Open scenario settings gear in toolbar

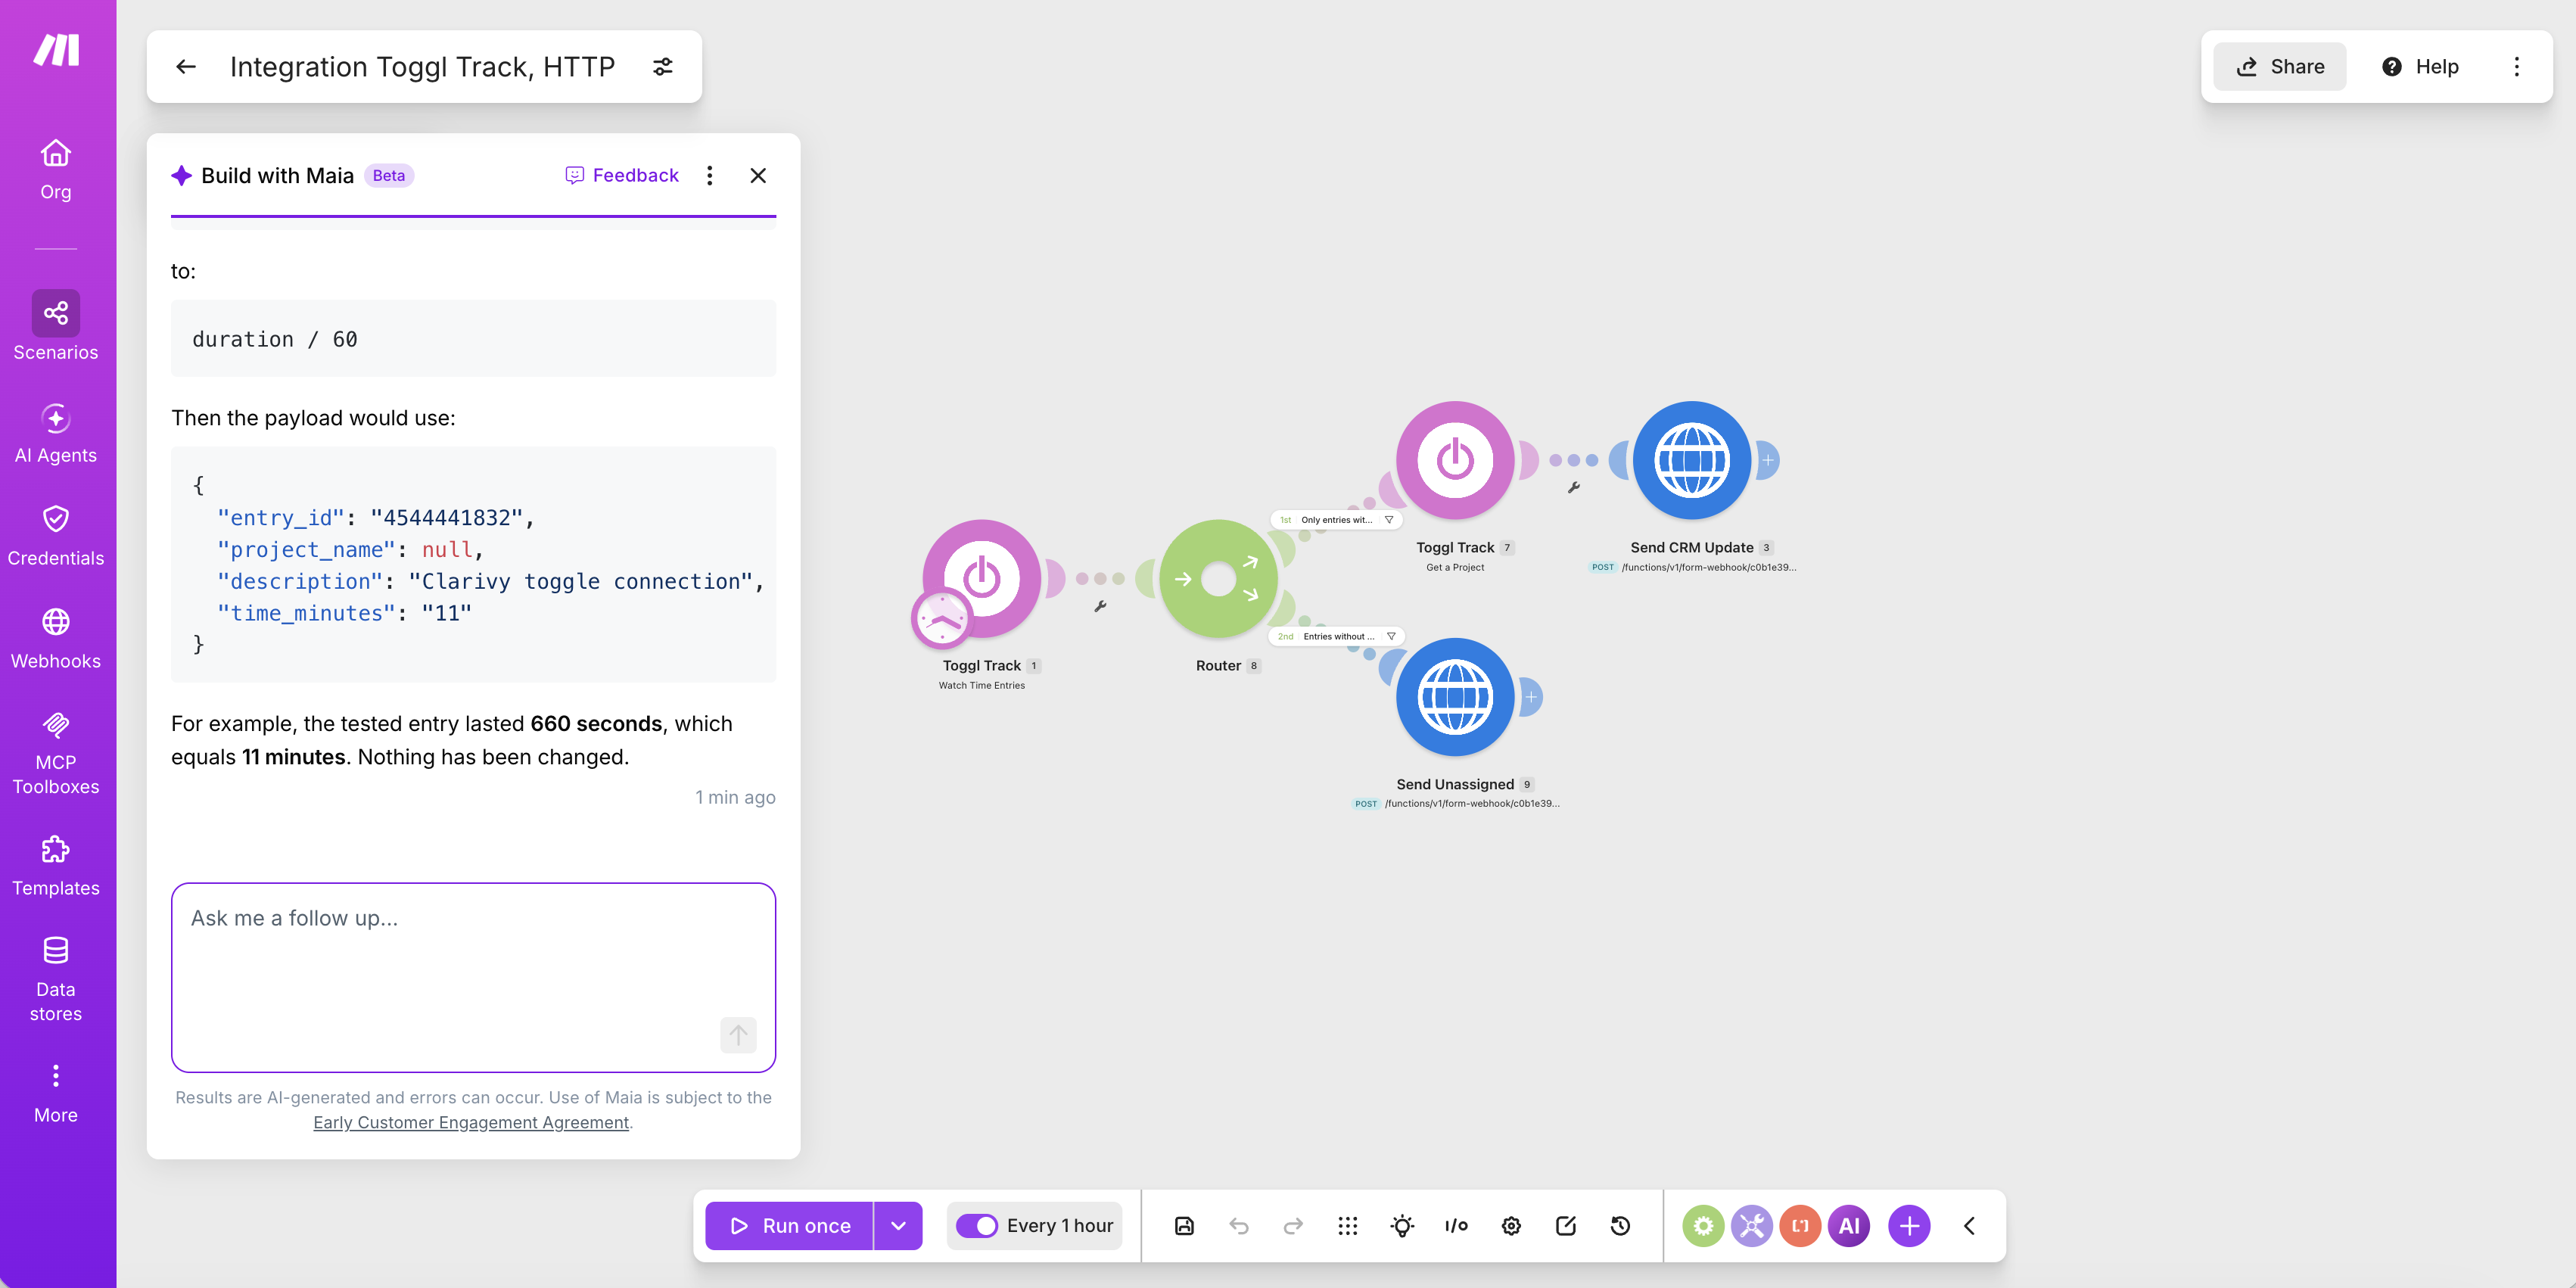click(x=1511, y=1225)
